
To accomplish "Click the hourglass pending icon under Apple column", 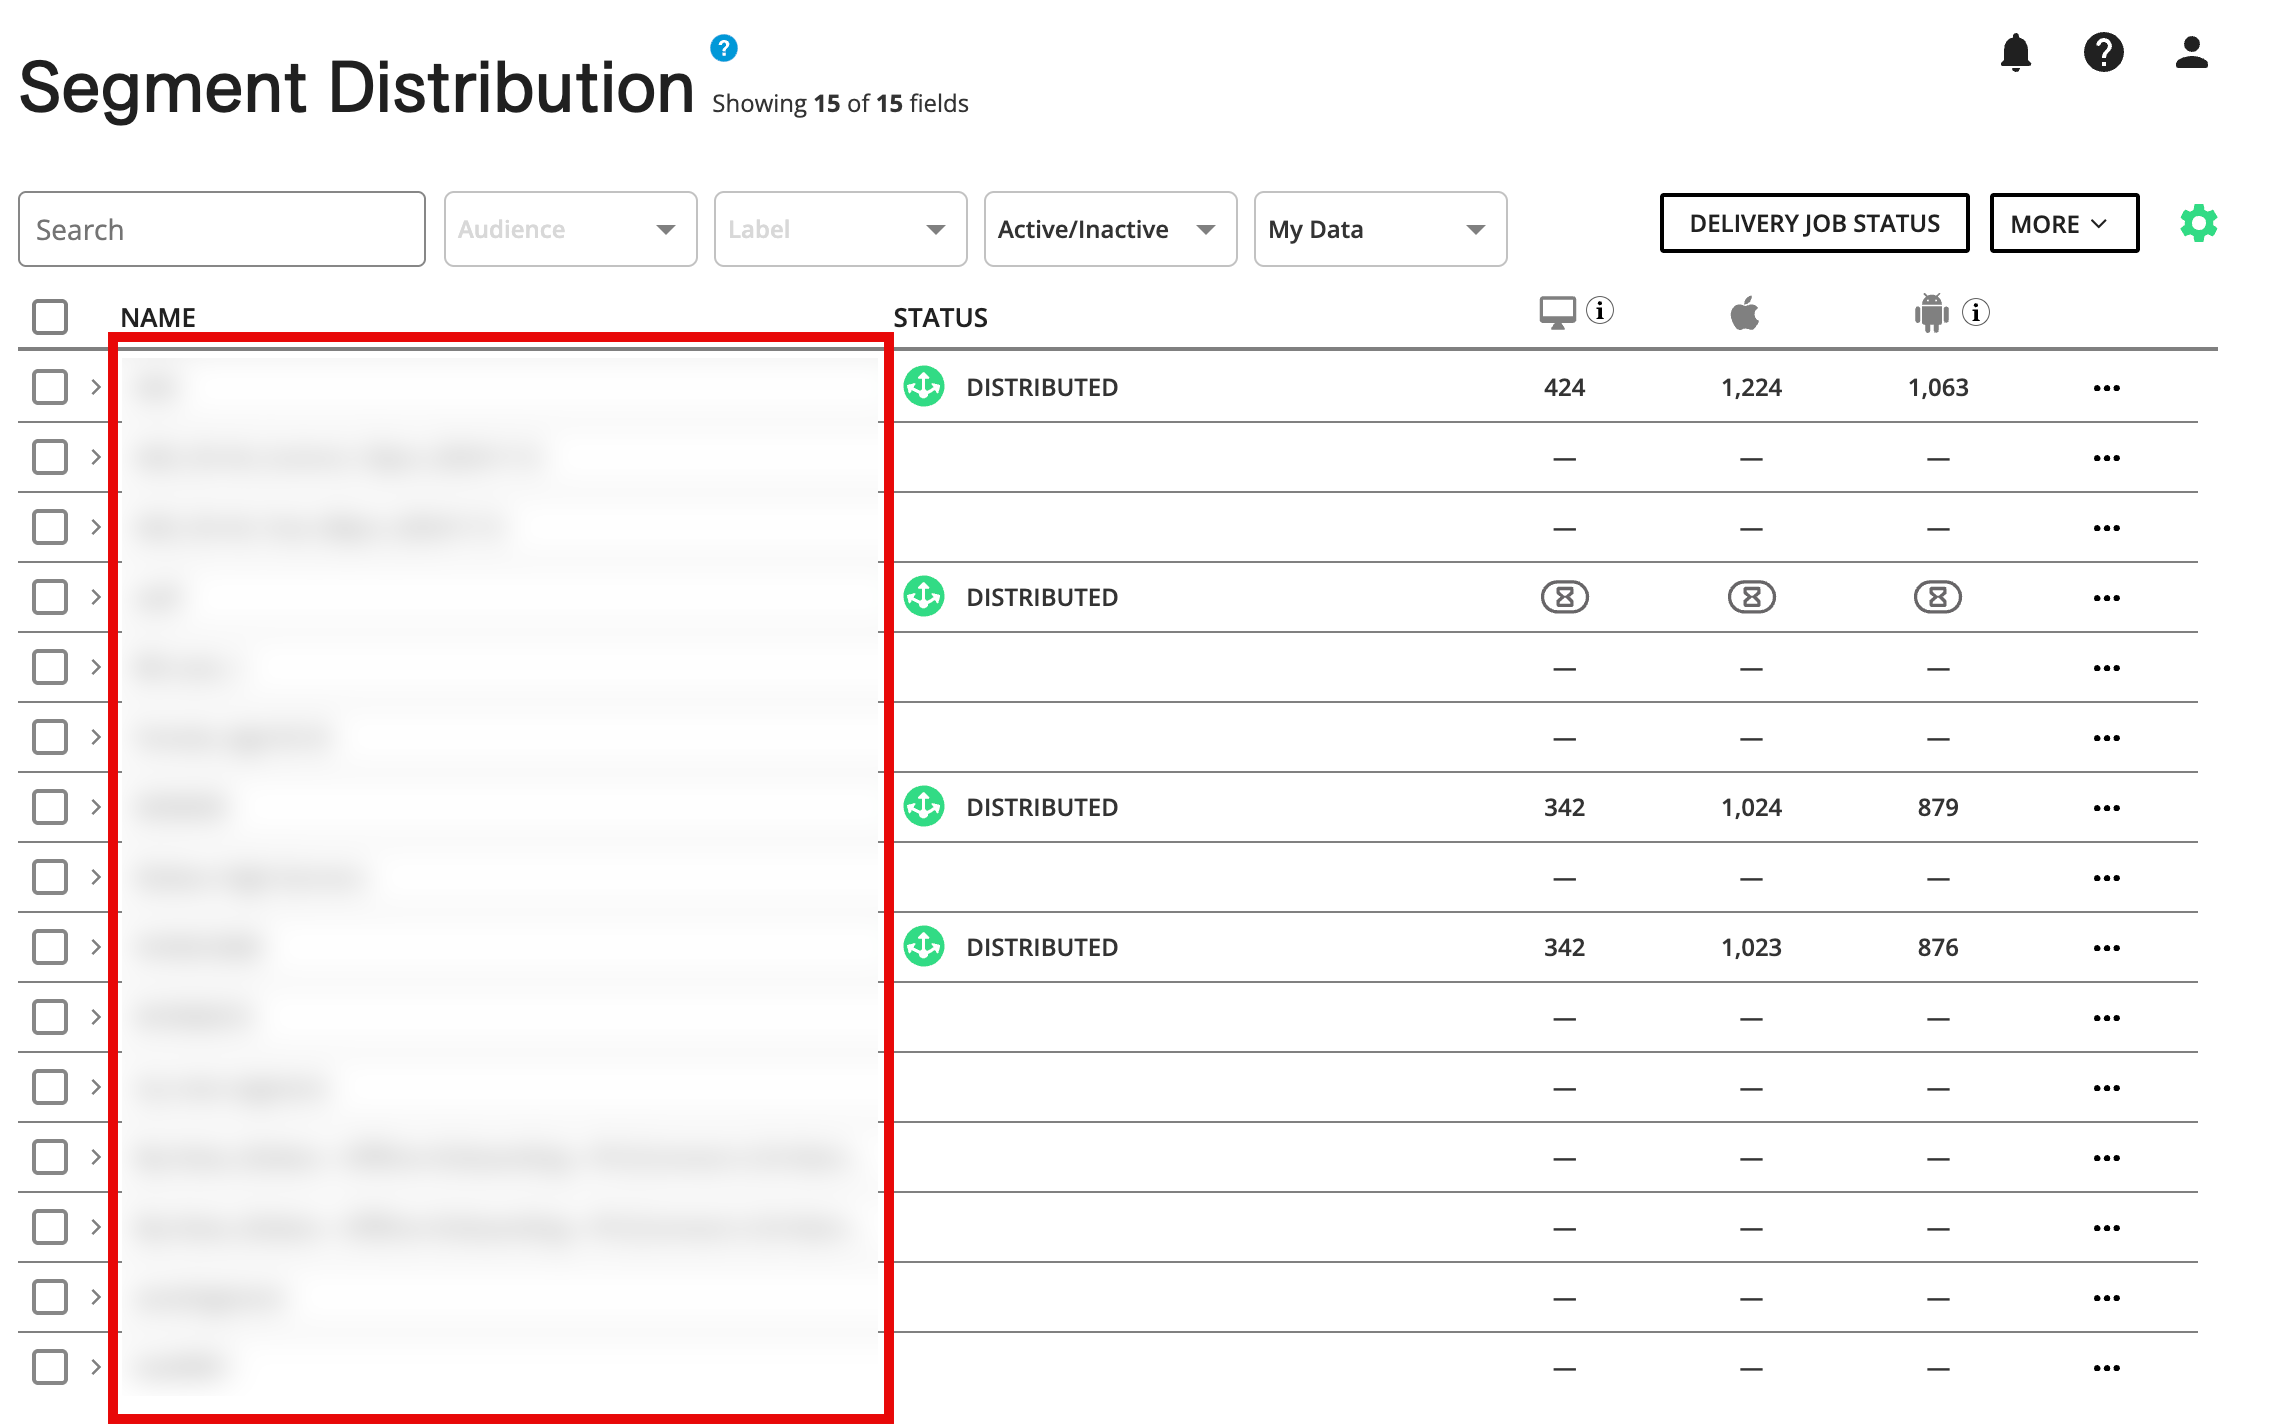I will point(1751,597).
